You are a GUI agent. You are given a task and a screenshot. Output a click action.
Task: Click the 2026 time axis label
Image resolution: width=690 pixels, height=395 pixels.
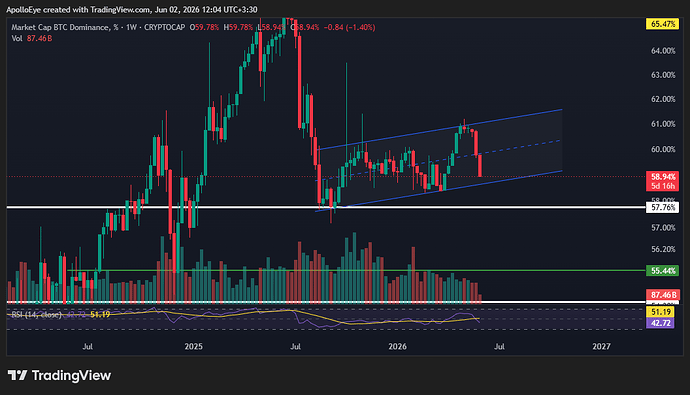397,347
